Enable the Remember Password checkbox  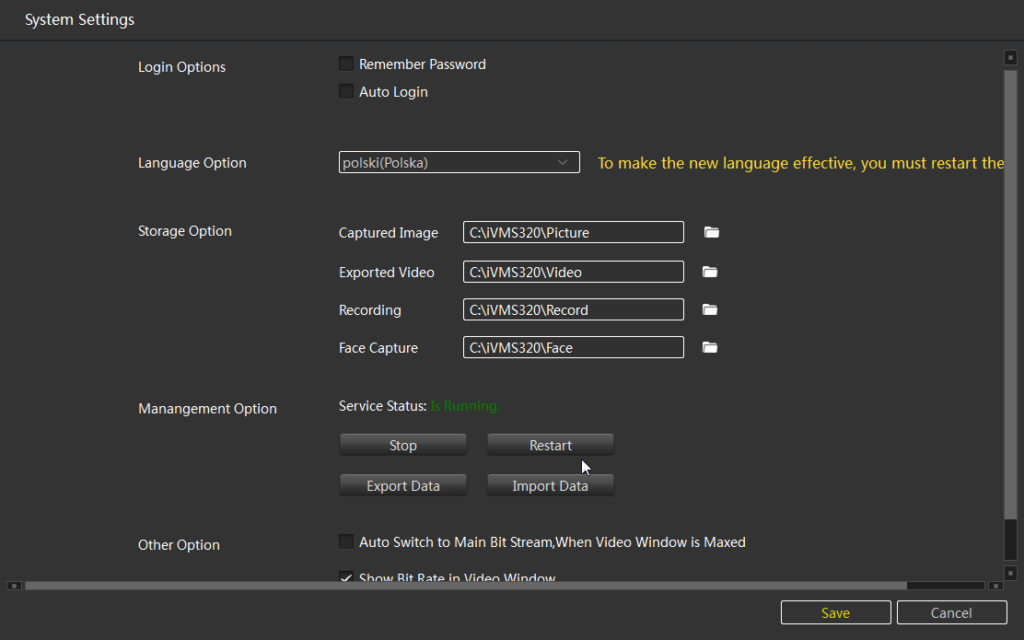(346, 64)
